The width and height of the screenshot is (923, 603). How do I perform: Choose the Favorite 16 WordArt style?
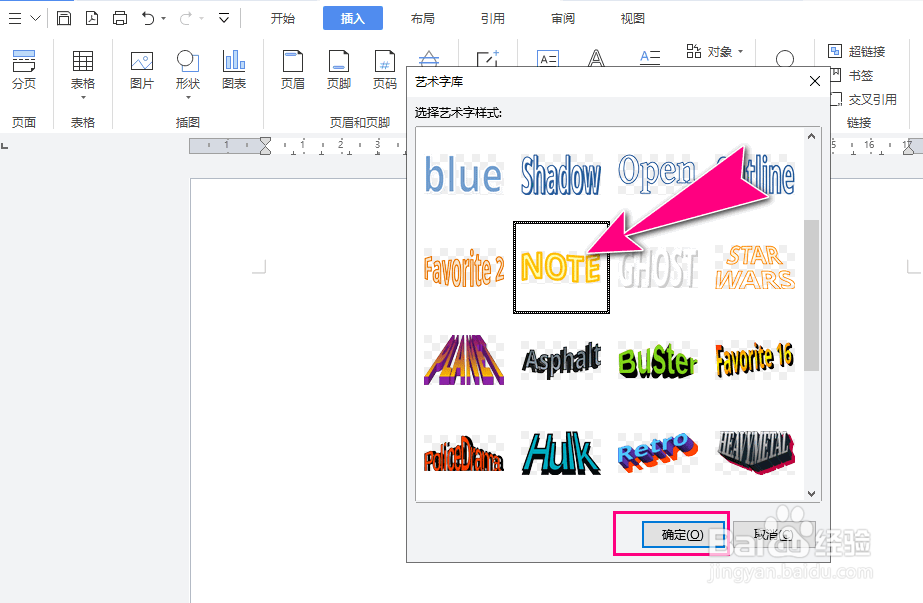tap(755, 359)
